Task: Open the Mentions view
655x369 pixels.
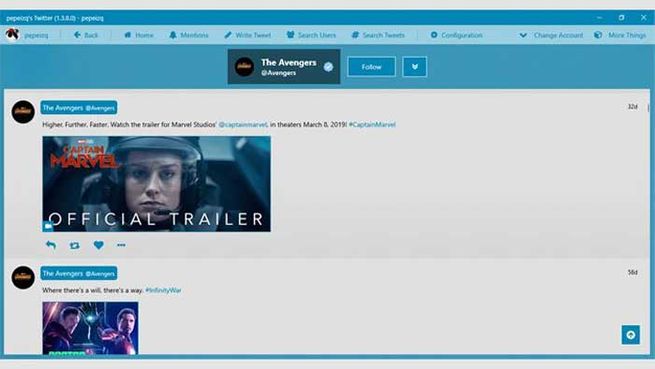Action: click(x=189, y=35)
